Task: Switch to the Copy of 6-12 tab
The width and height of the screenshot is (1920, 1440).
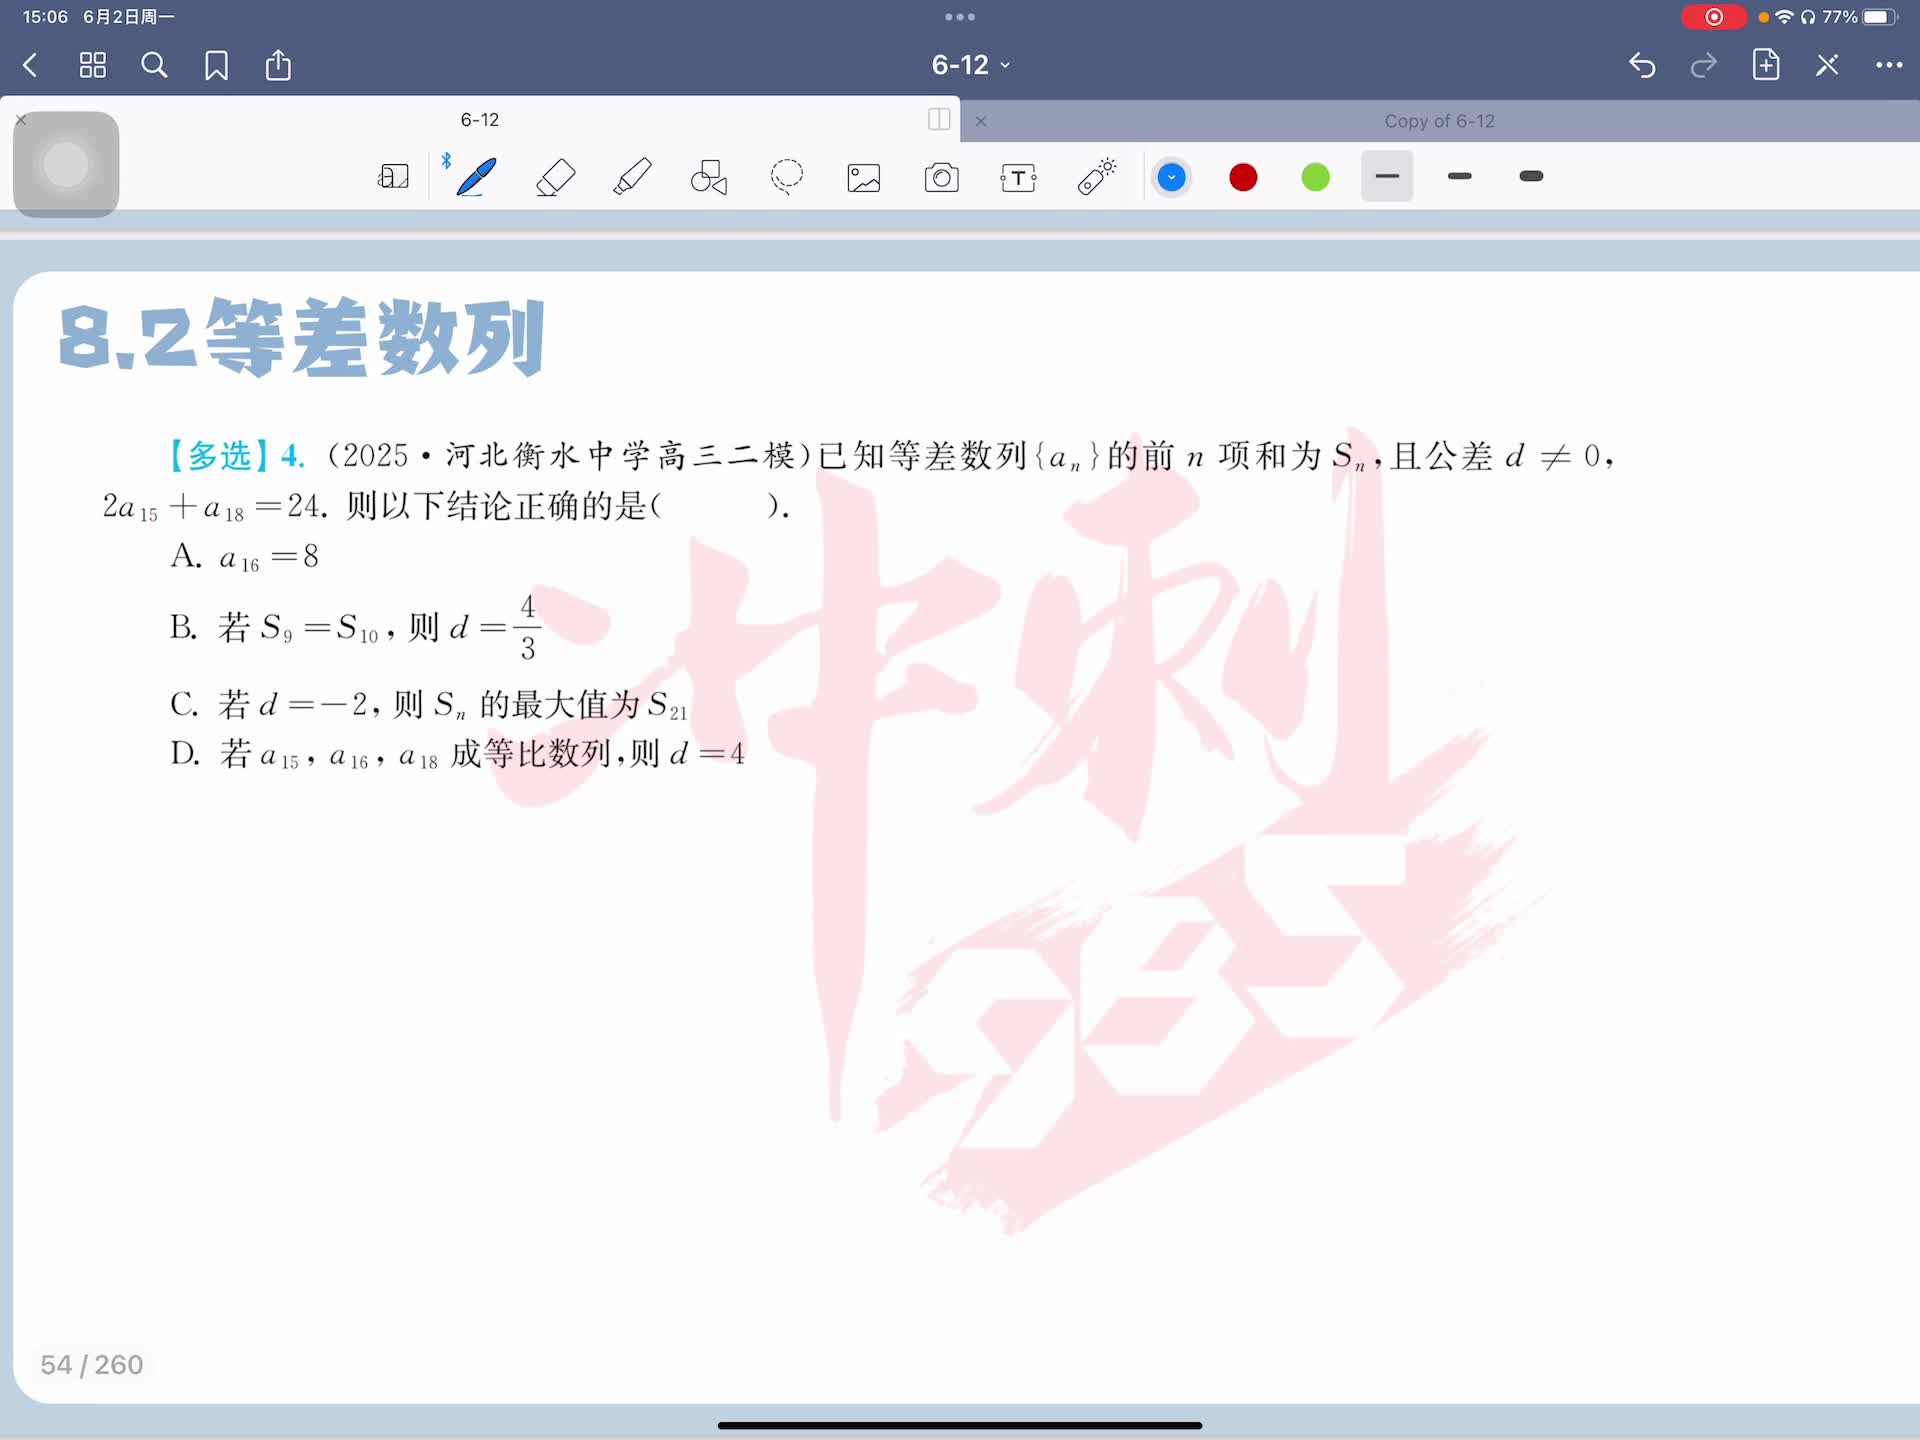Action: click(1438, 121)
